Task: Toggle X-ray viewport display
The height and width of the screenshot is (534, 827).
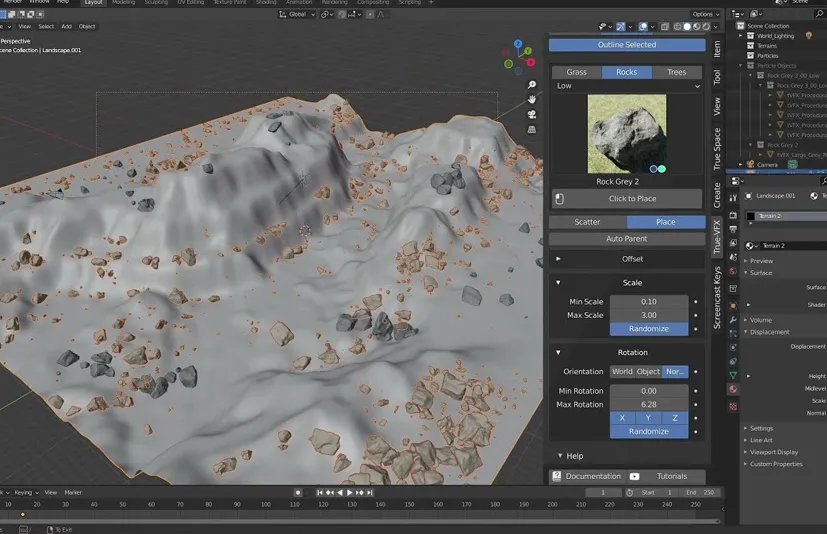Action: tap(665, 26)
